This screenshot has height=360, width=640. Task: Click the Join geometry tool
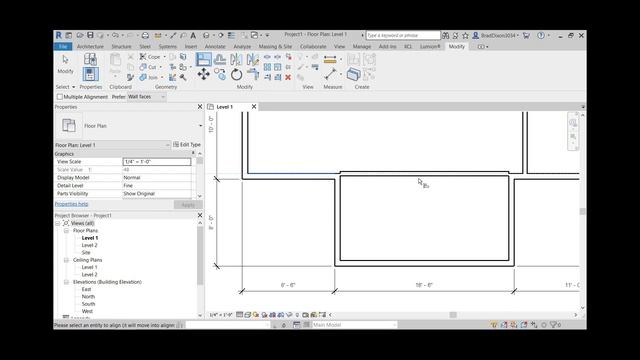pos(149,77)
